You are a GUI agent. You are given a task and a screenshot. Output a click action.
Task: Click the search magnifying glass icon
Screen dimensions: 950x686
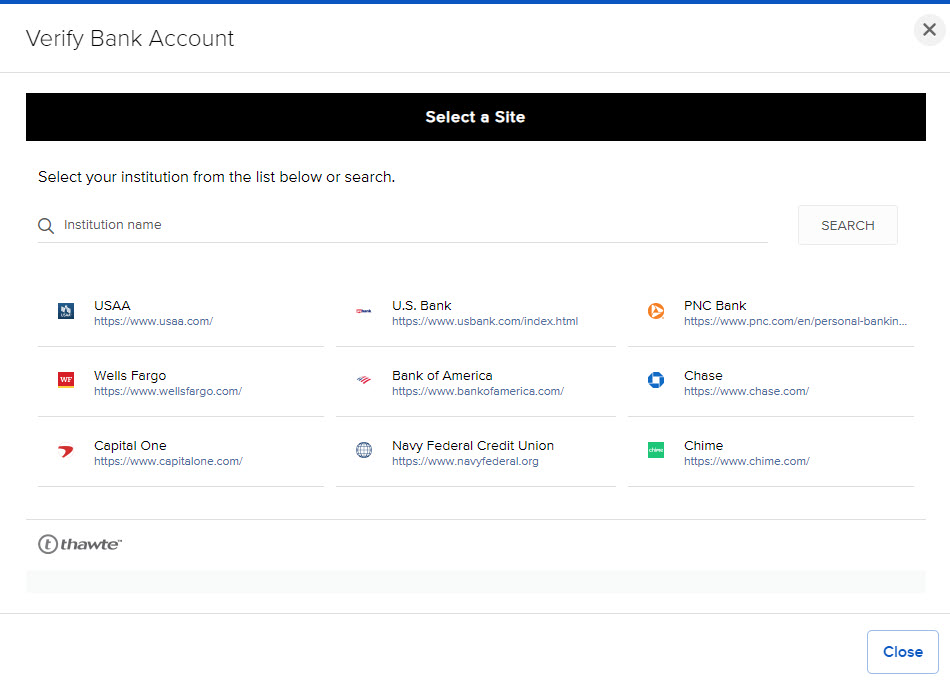coord(46,226)
